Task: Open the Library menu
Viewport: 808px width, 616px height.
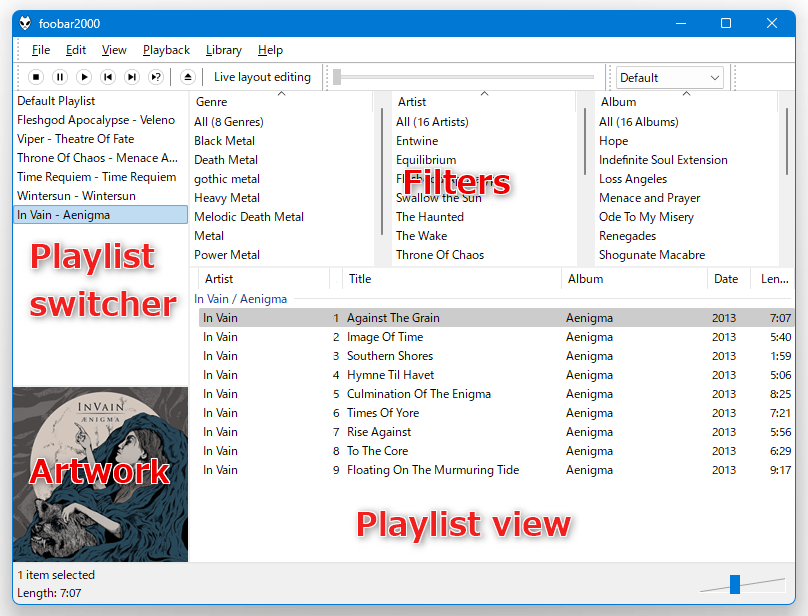Action: pyautogui.click(x=224, y=50)
